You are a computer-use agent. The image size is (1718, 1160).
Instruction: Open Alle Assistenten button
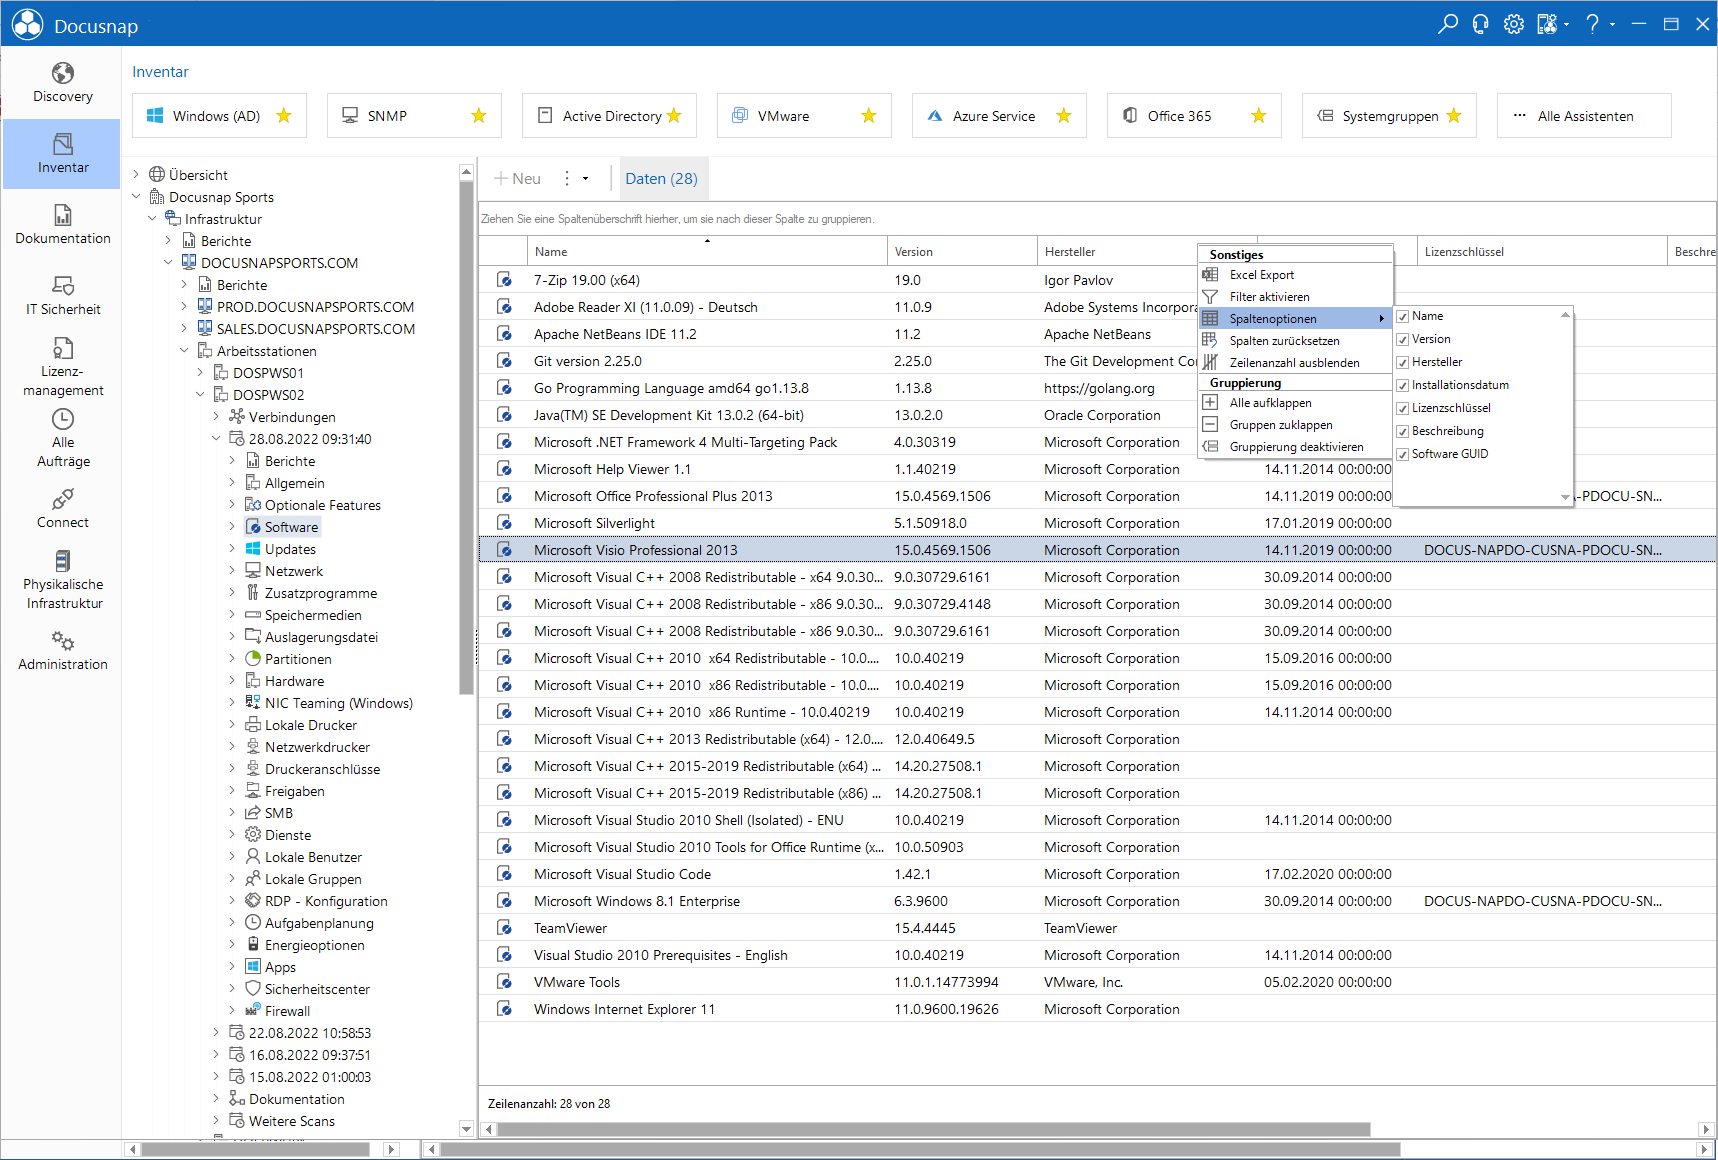click(1584, 116)
